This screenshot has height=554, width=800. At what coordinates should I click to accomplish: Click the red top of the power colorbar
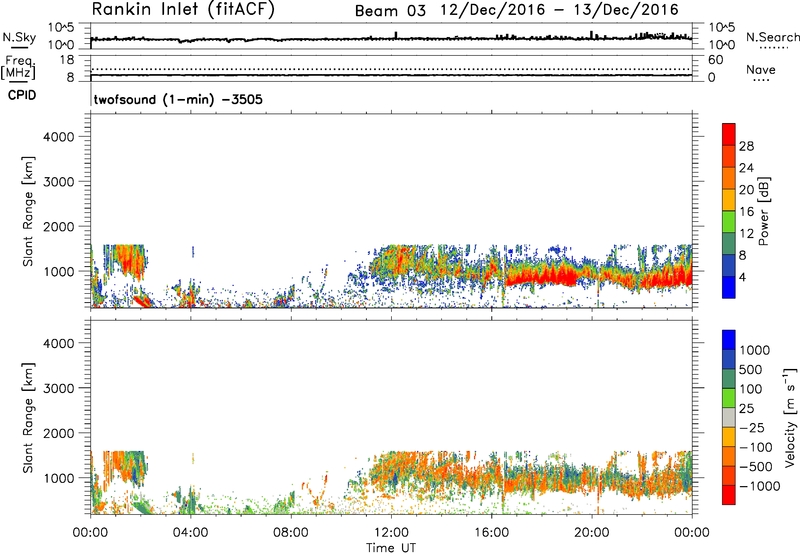[x=729, y=135]
